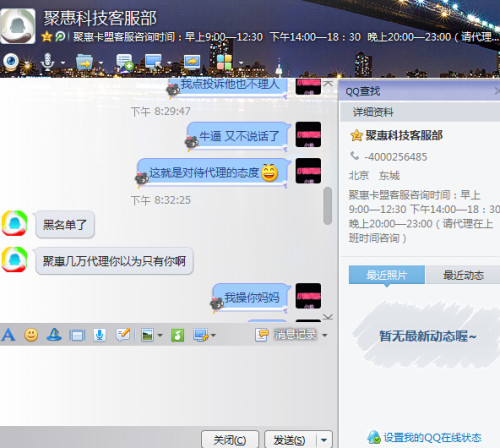Click the star icon beside panel contact name
This screenshot has width=500, height=448.
coord(356,135)
